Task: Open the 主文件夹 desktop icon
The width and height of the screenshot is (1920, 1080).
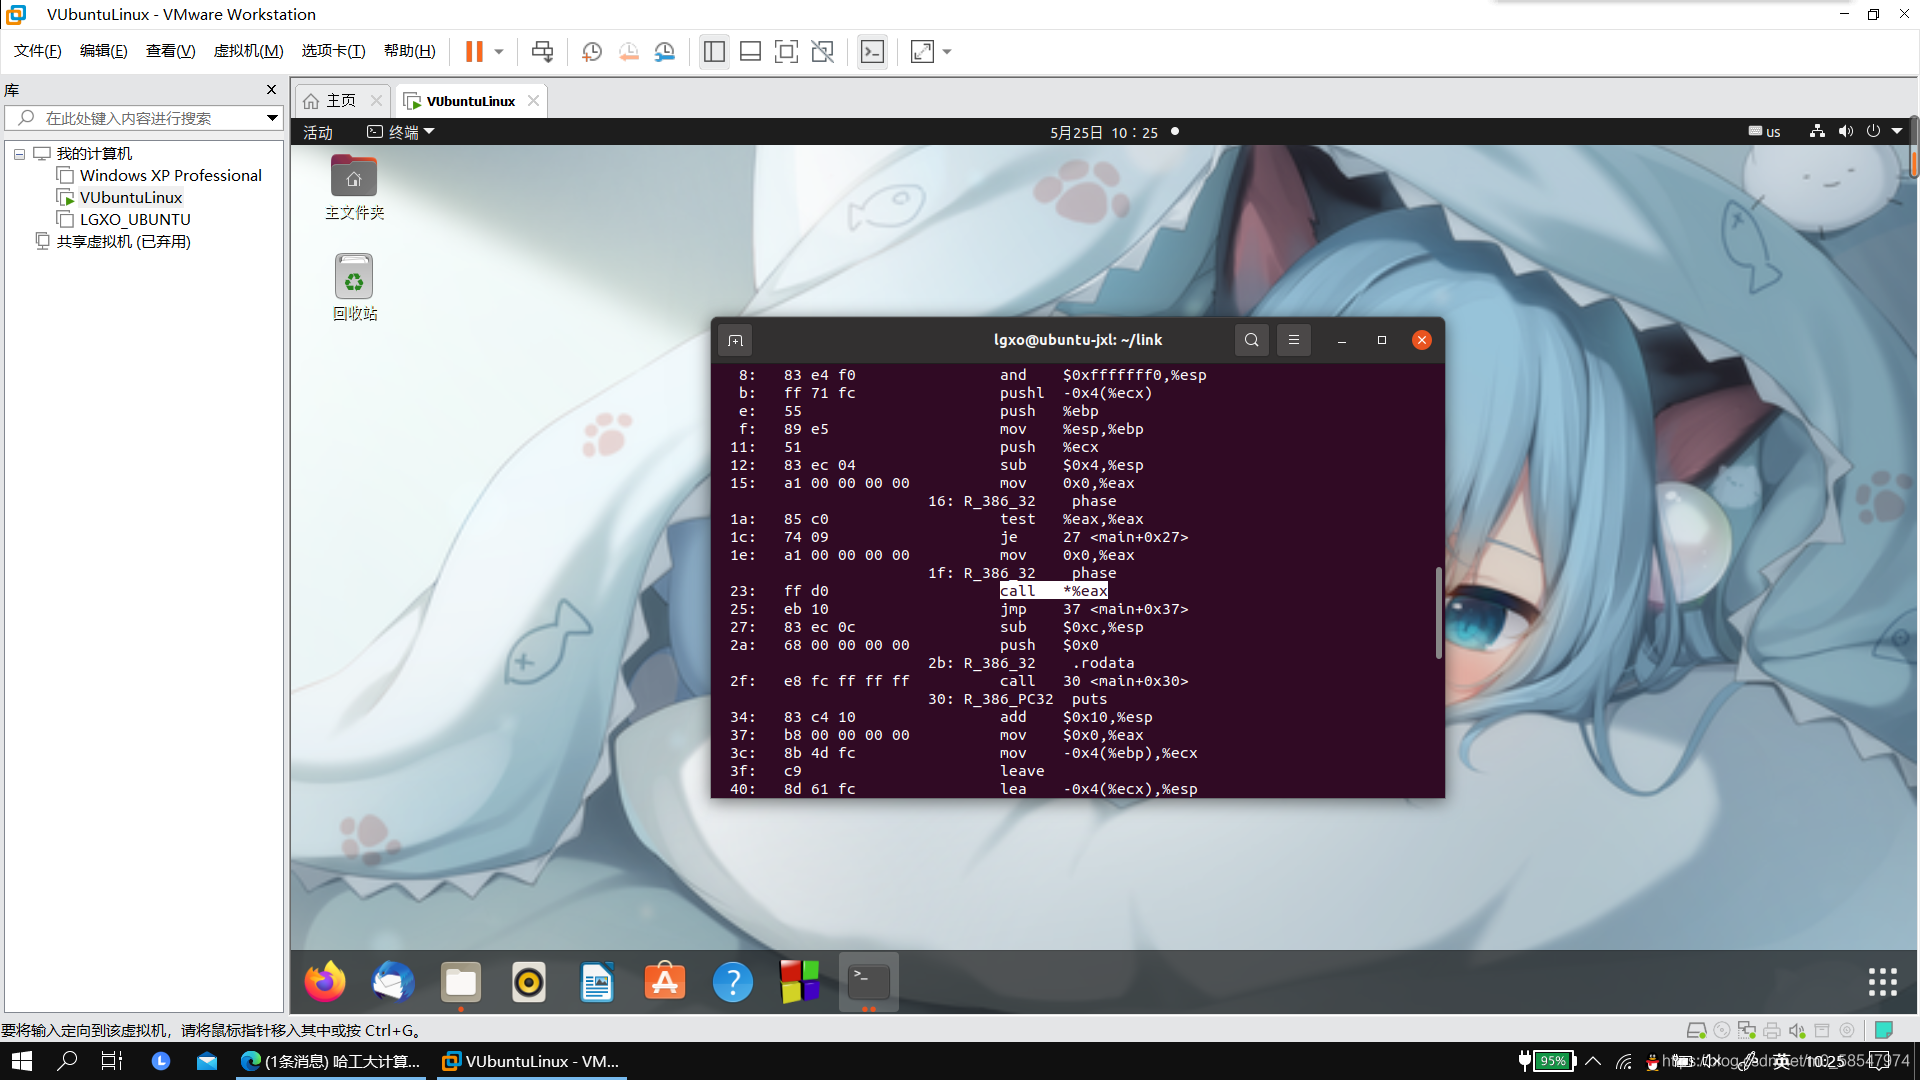Action: 354,188
